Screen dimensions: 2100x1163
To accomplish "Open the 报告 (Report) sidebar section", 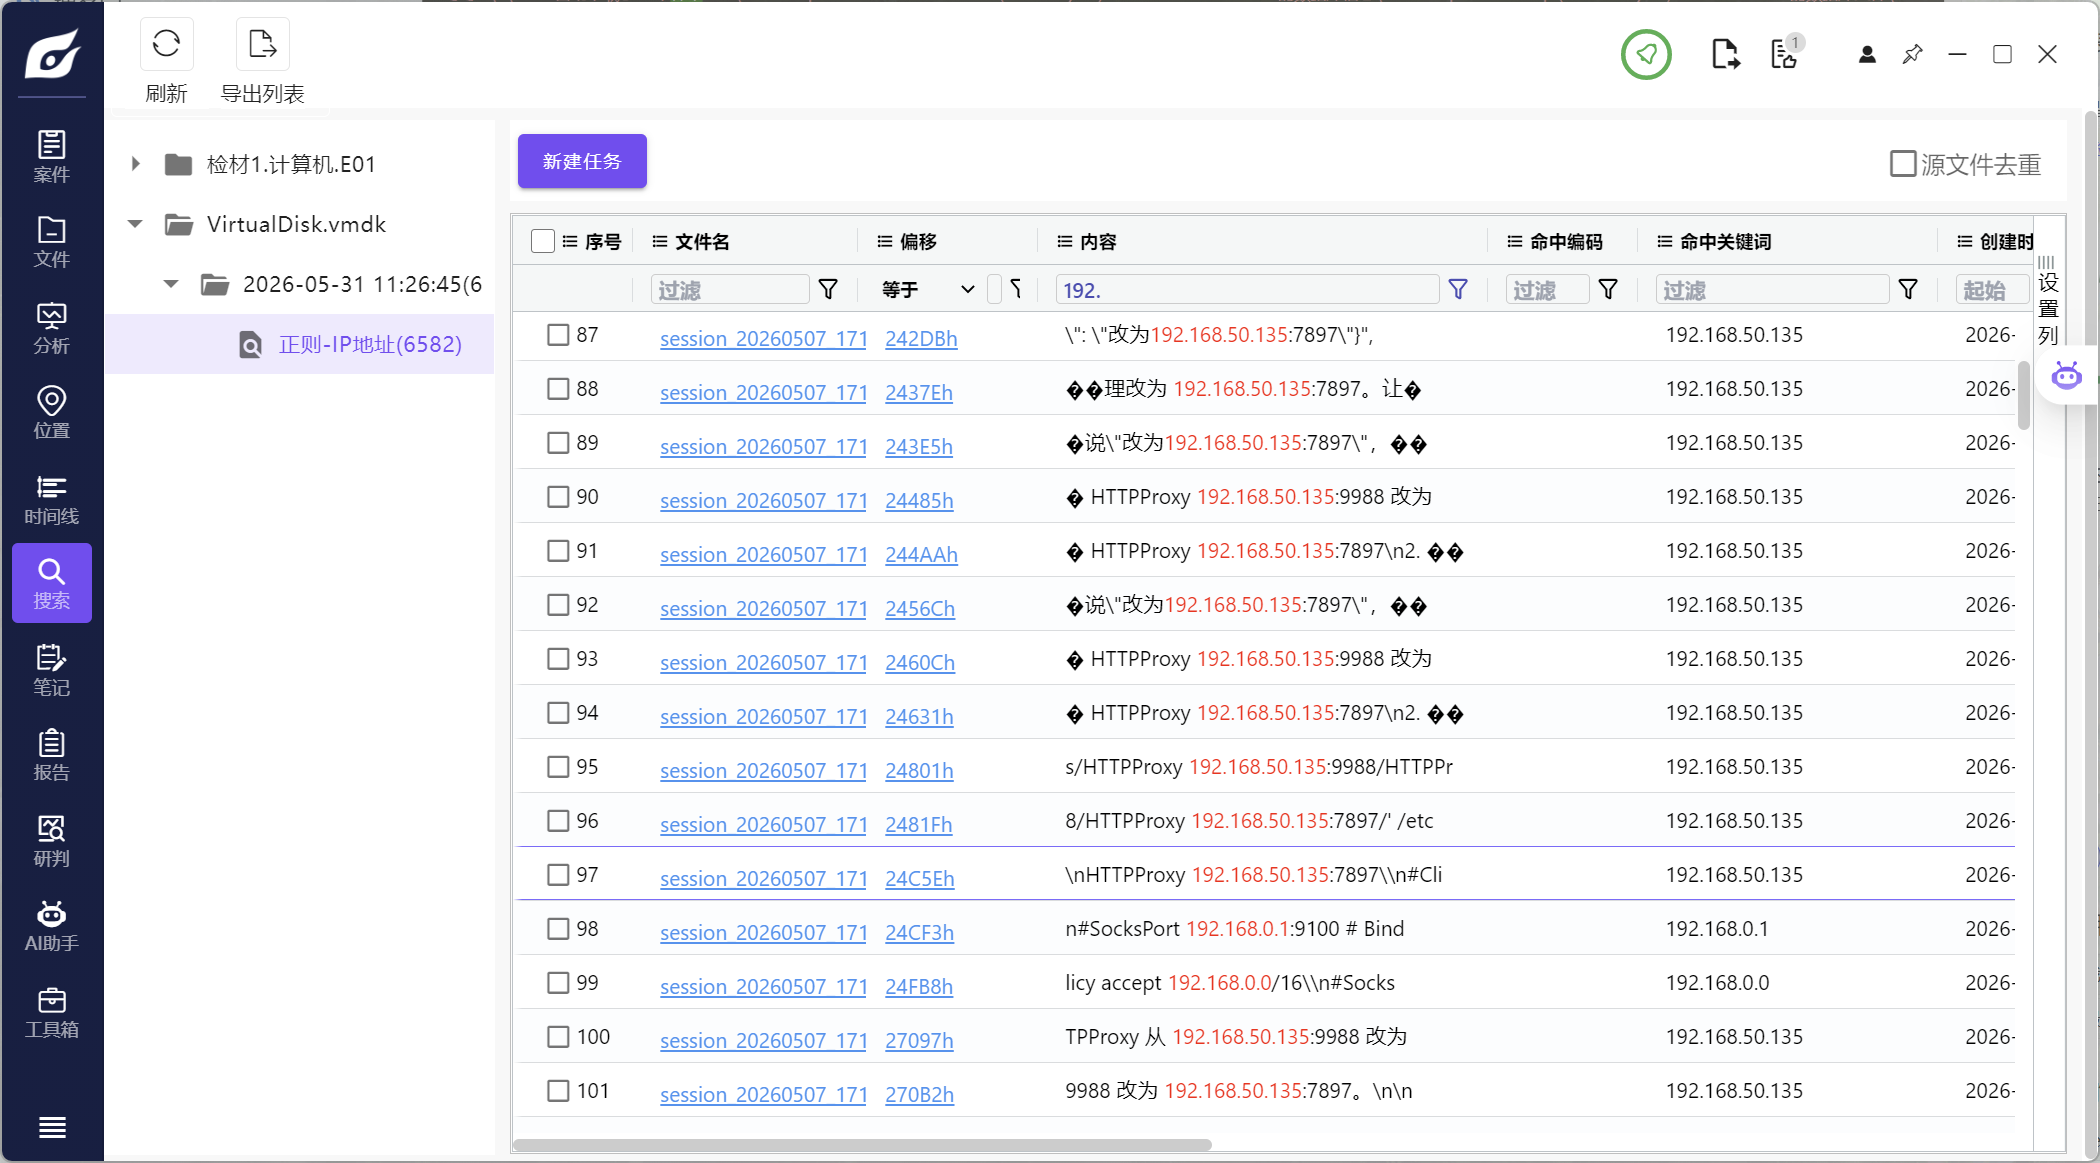I will click(52, 755).
